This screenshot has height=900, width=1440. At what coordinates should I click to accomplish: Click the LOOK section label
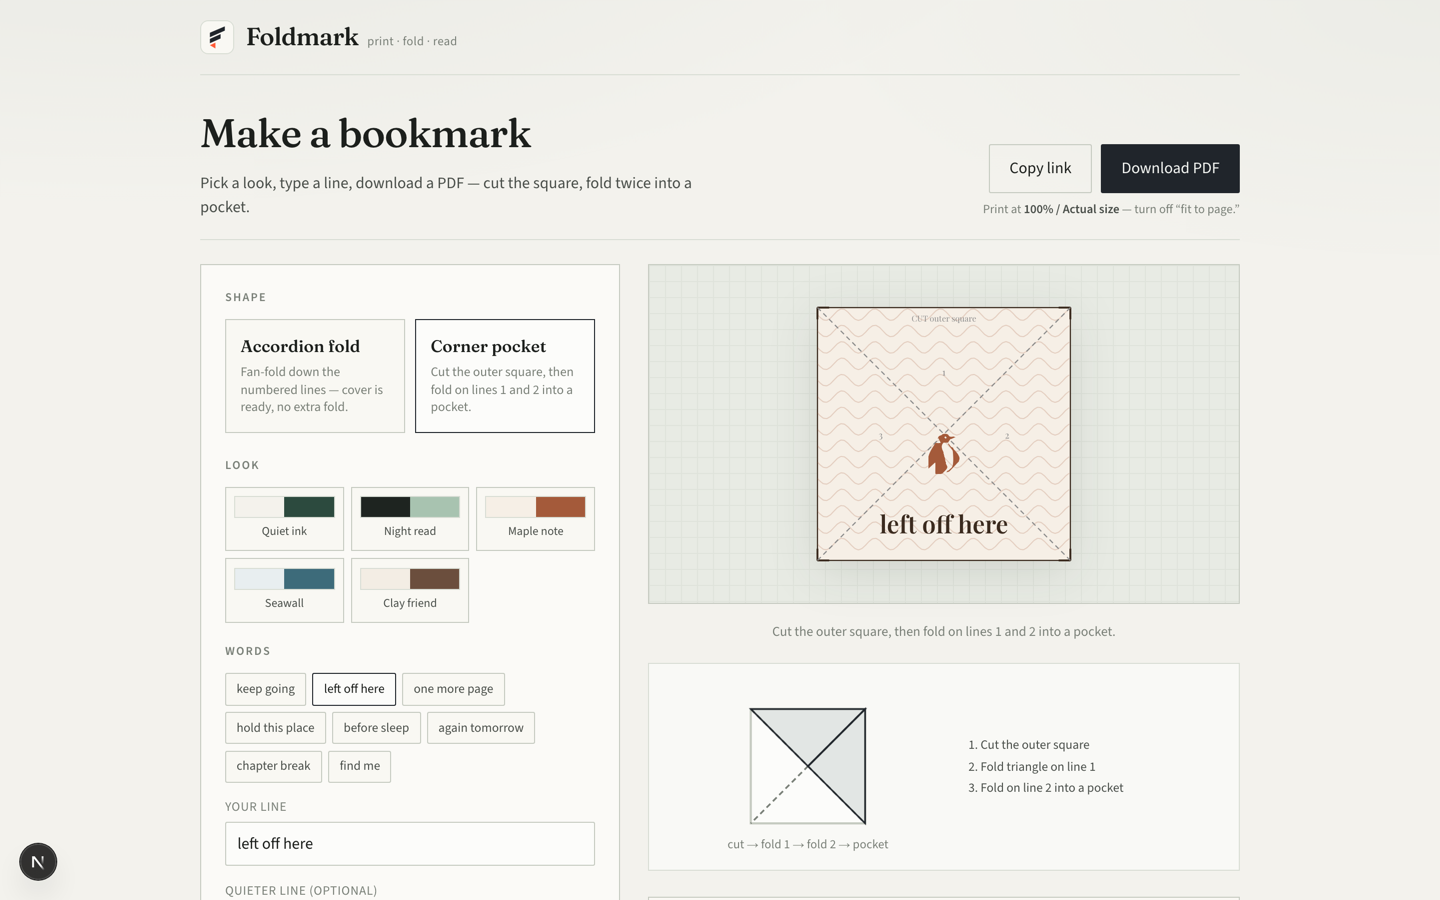point(242,466)
